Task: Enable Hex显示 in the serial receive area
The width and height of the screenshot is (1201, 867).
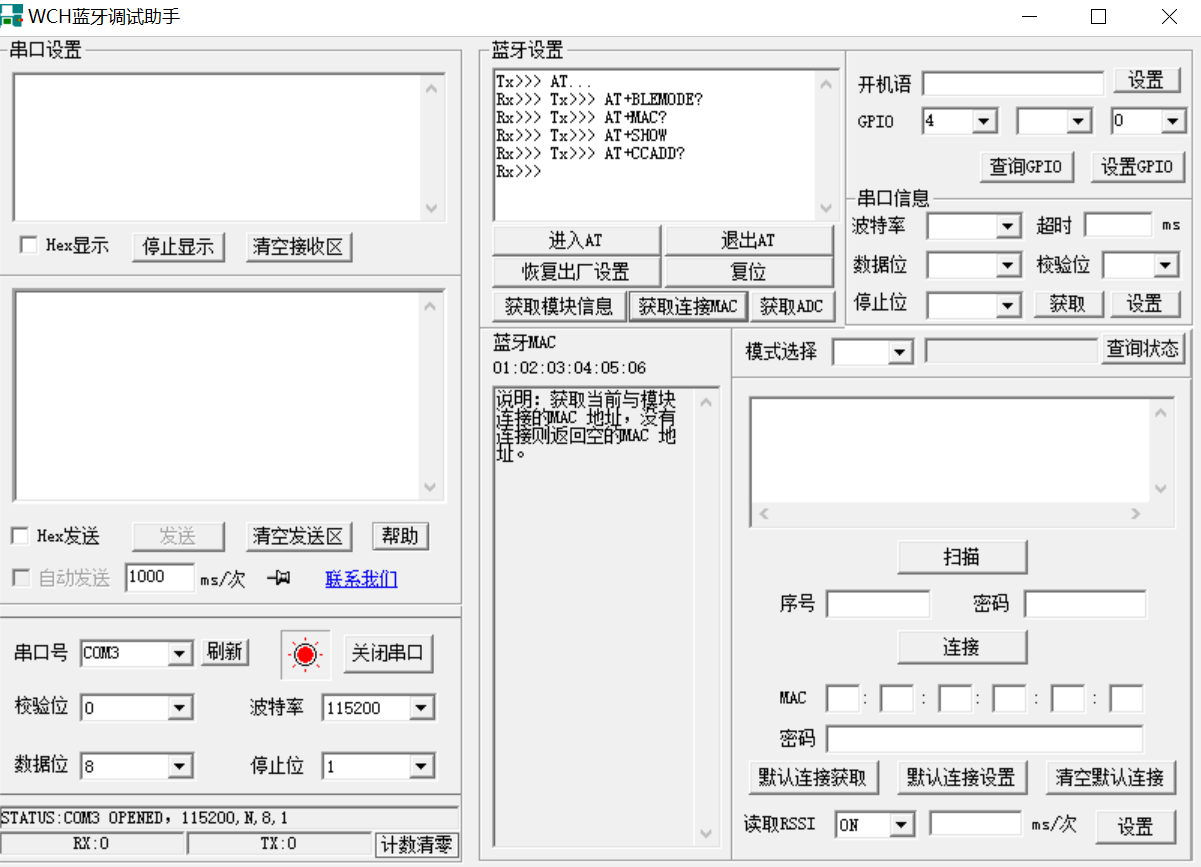Action: [x=28, y=245]
